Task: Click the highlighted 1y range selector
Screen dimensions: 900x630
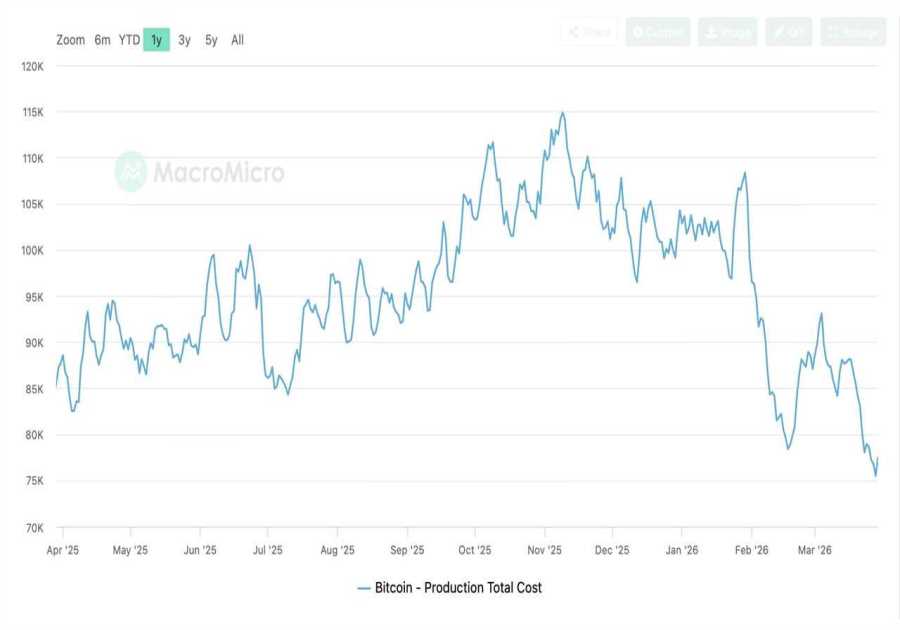Action: click(156, 40)
